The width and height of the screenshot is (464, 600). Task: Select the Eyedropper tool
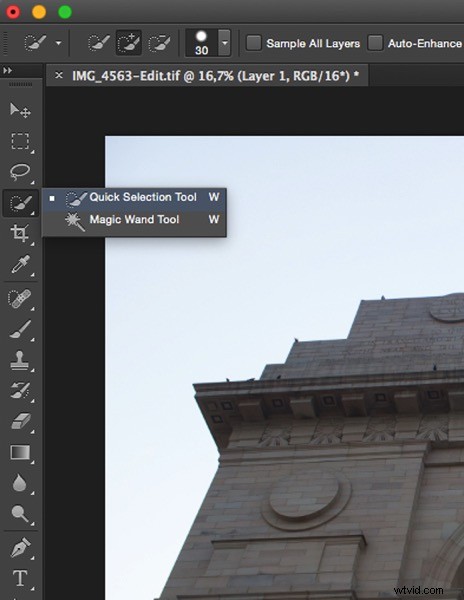20,264
